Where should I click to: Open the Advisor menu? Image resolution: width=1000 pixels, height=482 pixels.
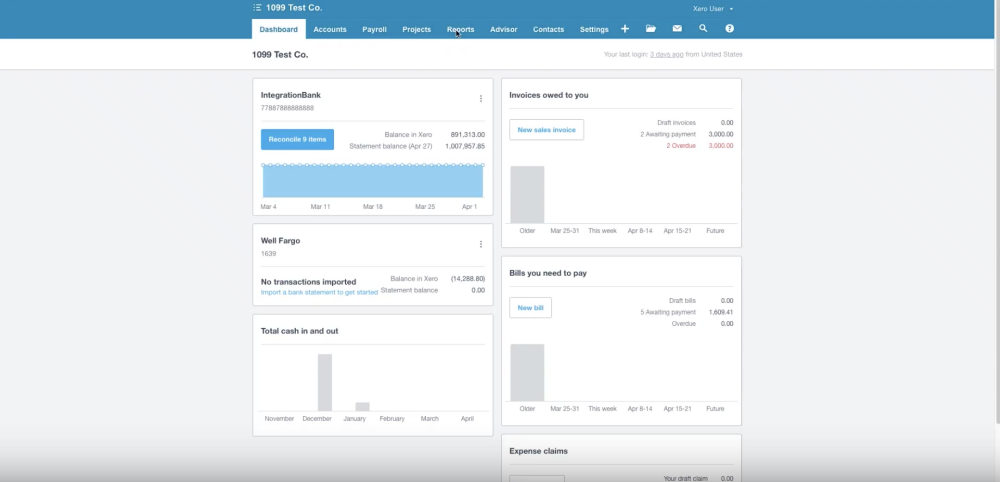503,29
